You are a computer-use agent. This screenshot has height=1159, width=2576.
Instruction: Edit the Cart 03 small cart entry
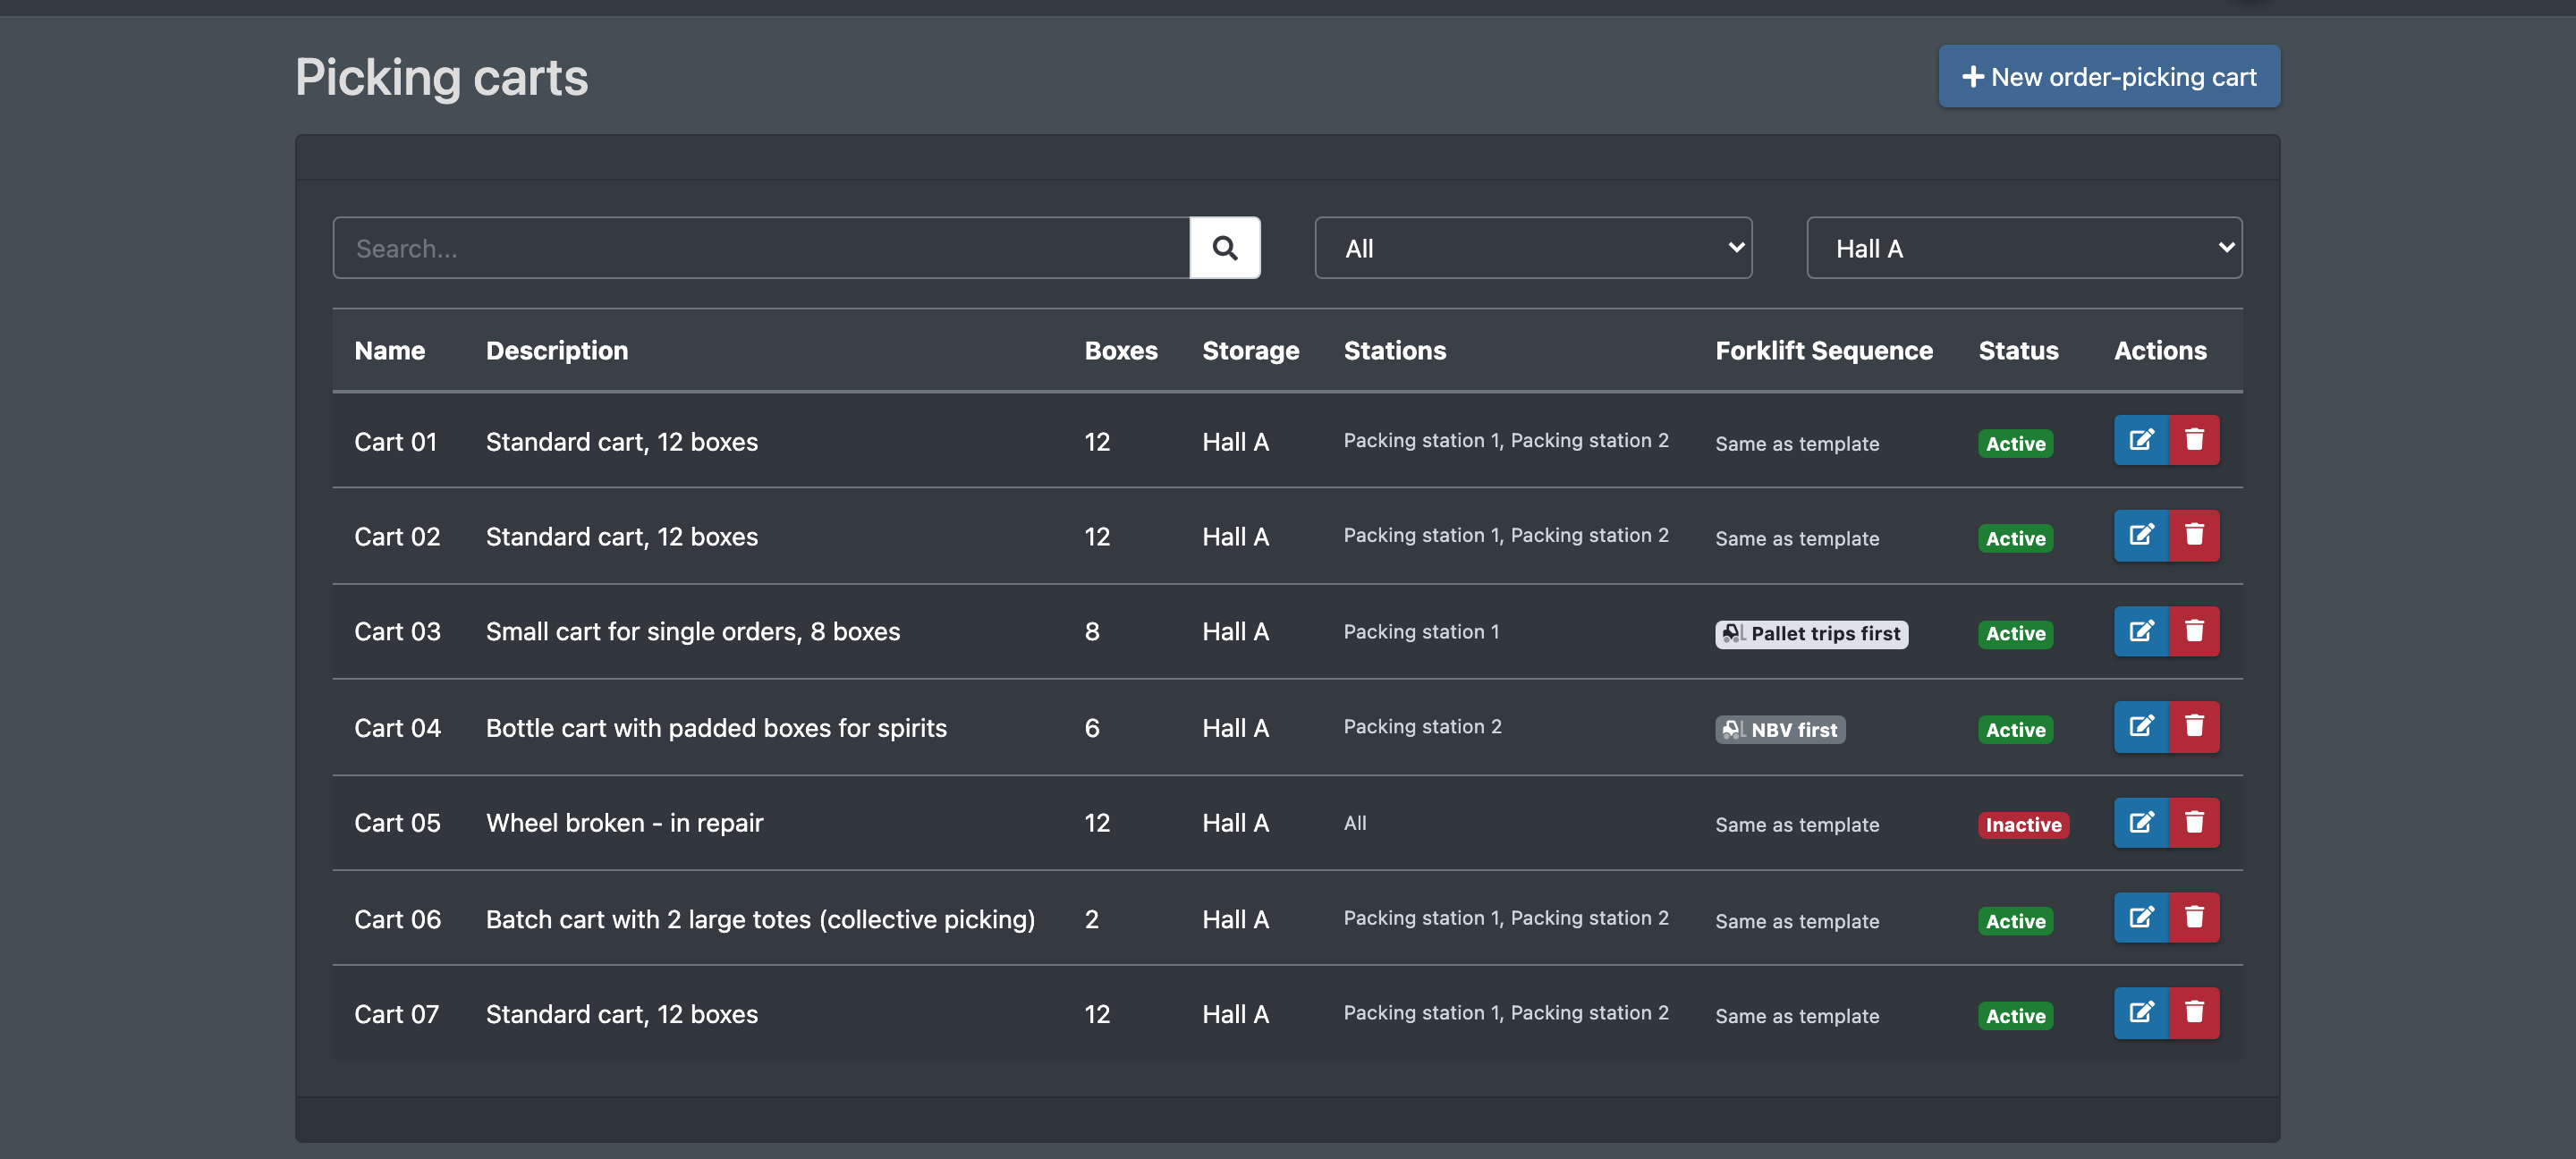[2141, 631]
